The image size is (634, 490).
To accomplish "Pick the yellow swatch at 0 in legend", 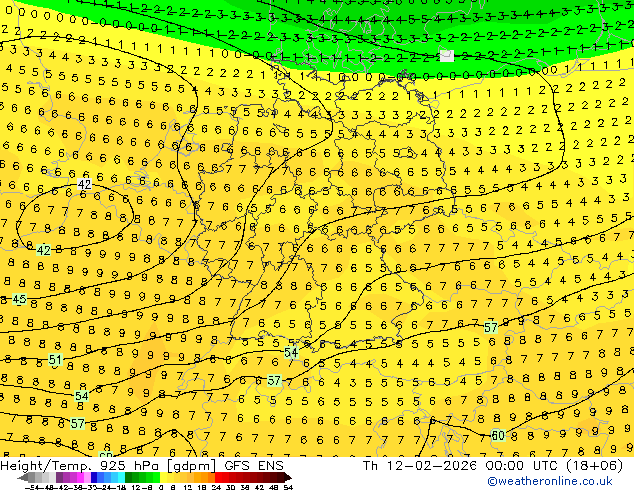I will 163,477.
